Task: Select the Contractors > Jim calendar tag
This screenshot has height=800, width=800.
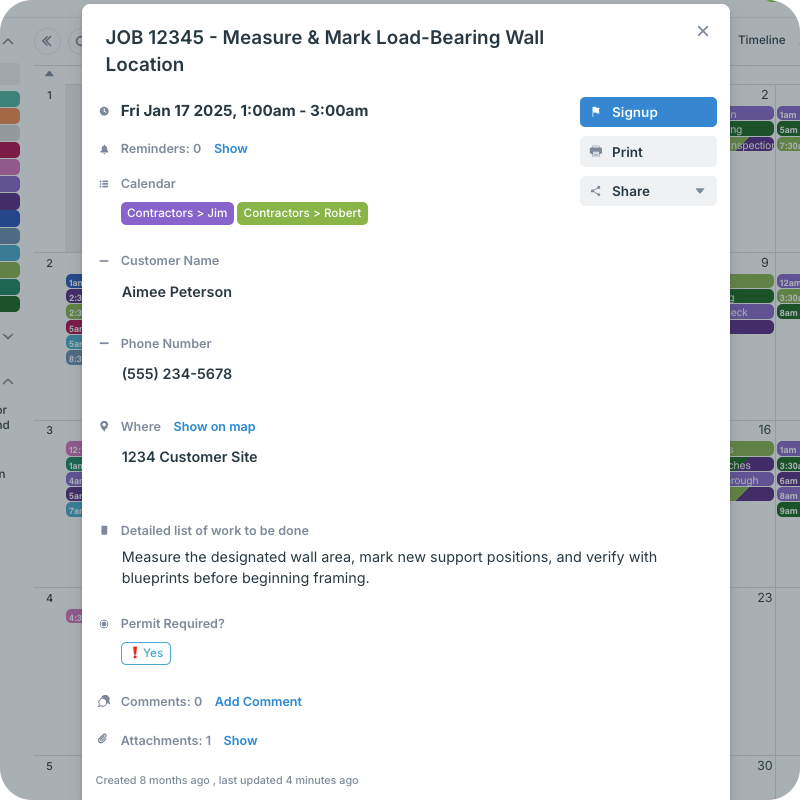Action: point(177,213)
